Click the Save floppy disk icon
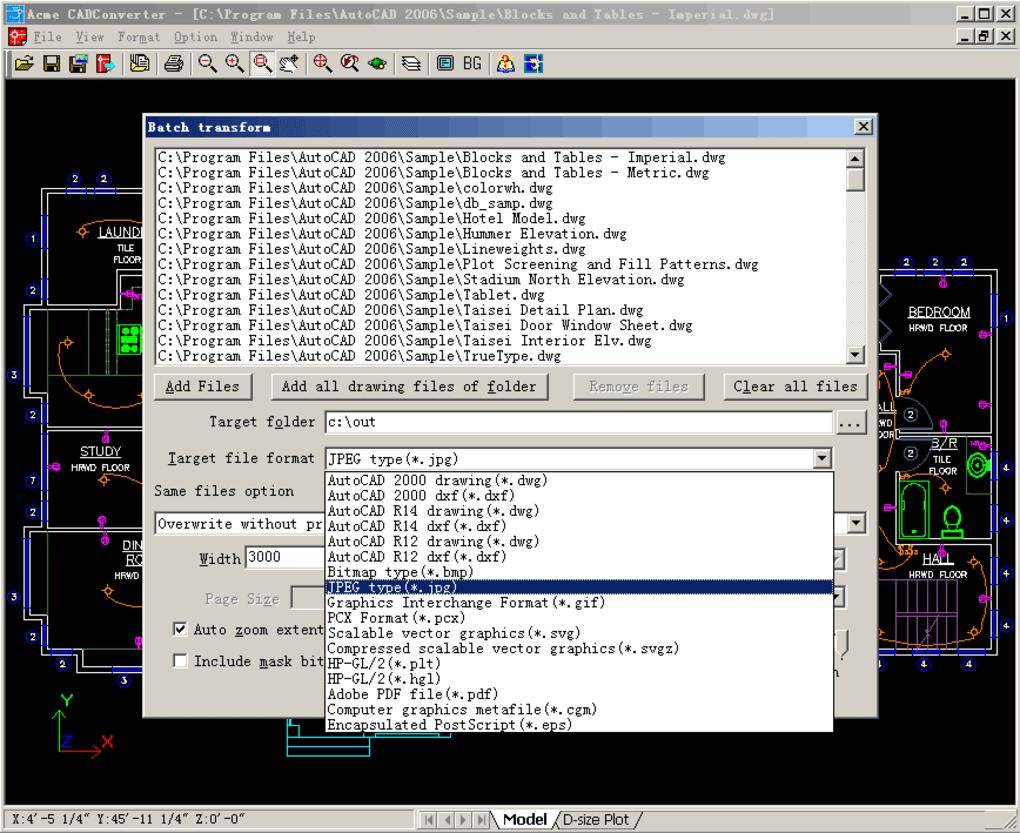 coord(49,63)
